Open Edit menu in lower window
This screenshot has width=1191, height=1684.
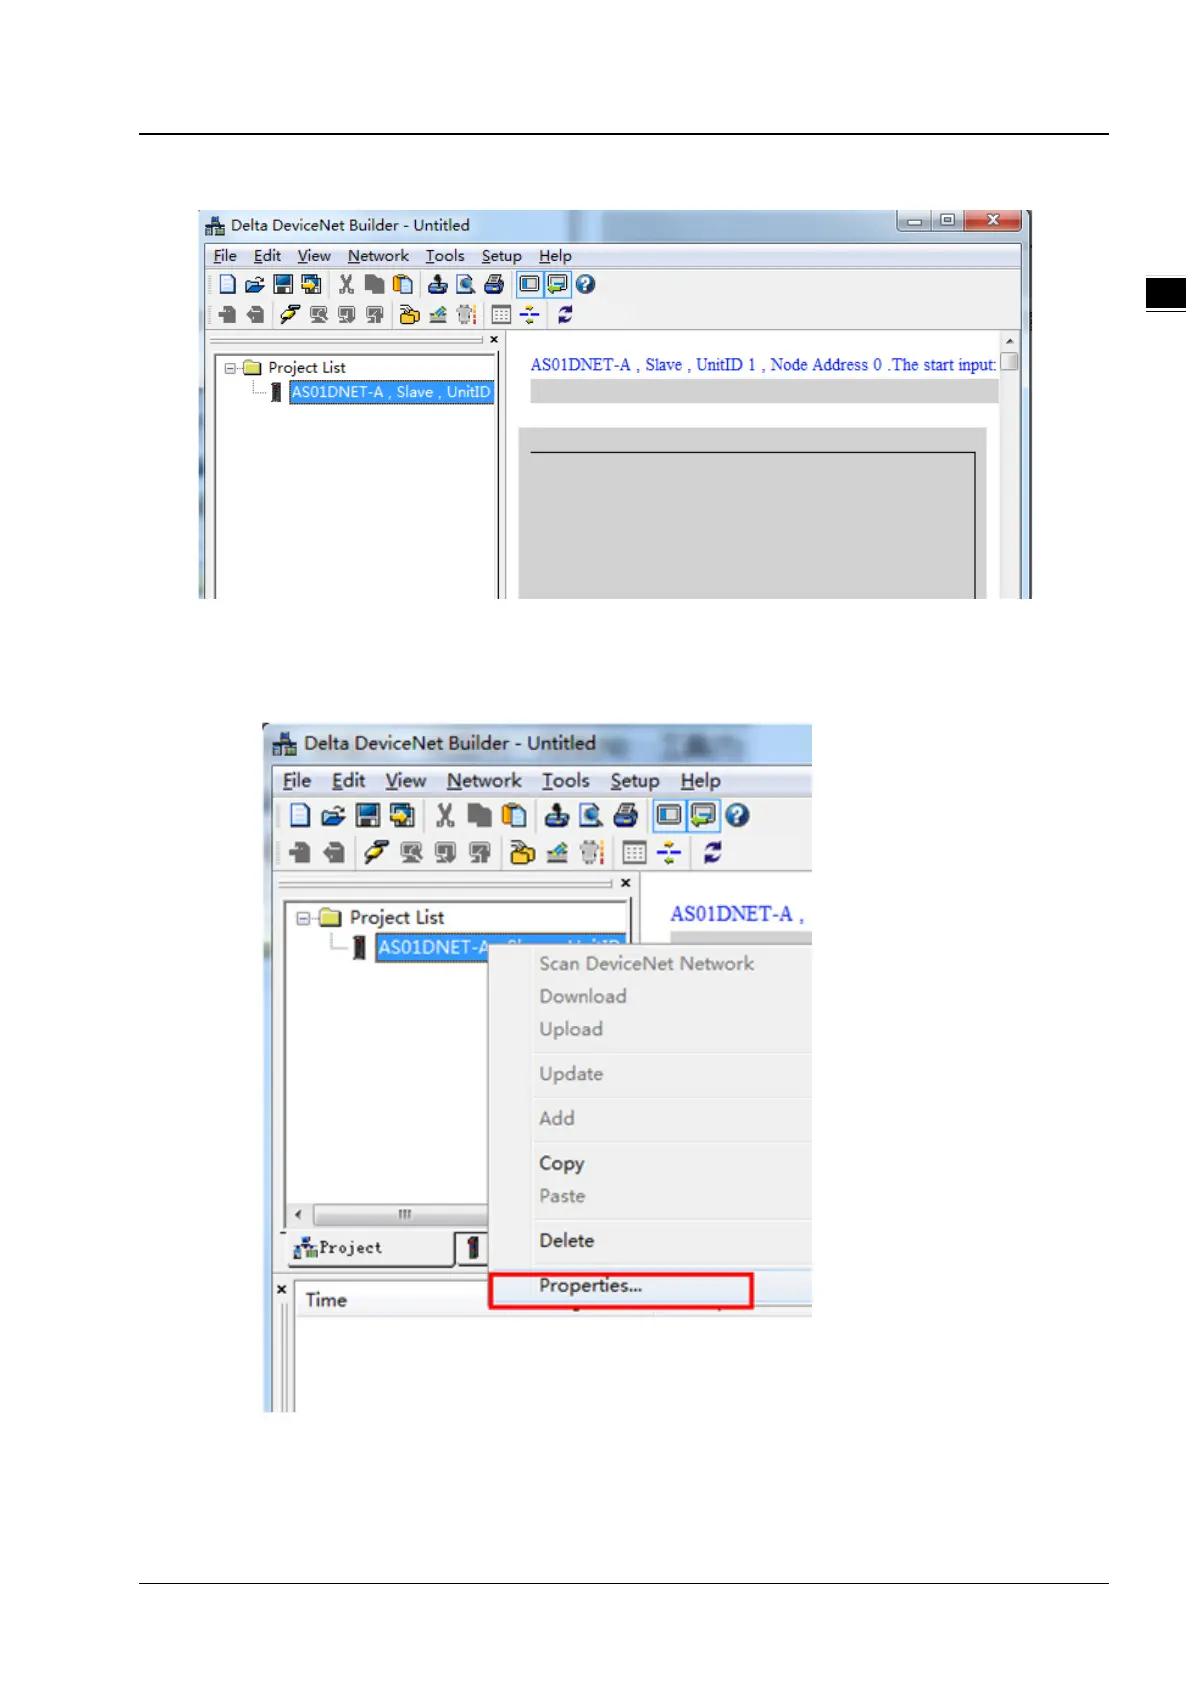[x=349, y=780]
